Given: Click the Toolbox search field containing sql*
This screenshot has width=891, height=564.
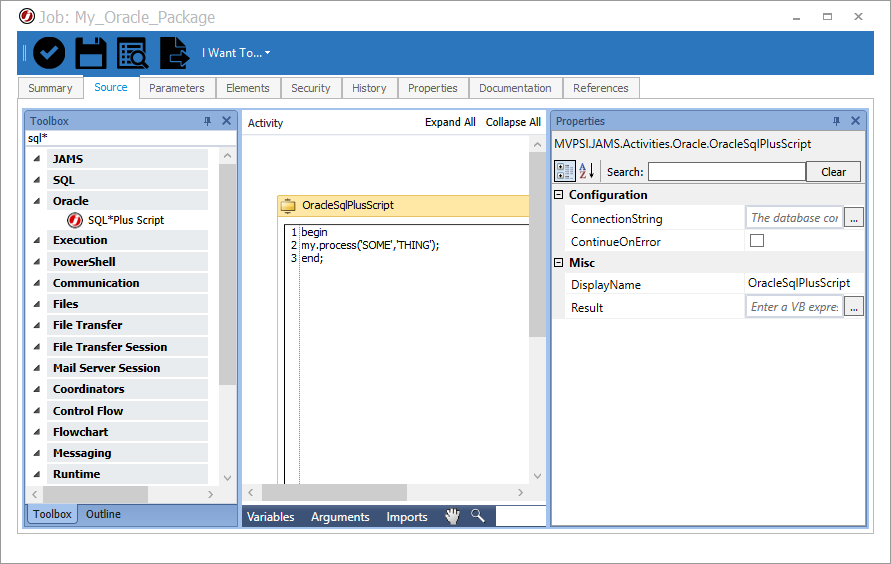Looking at the screenshot, I should (131, 138).
